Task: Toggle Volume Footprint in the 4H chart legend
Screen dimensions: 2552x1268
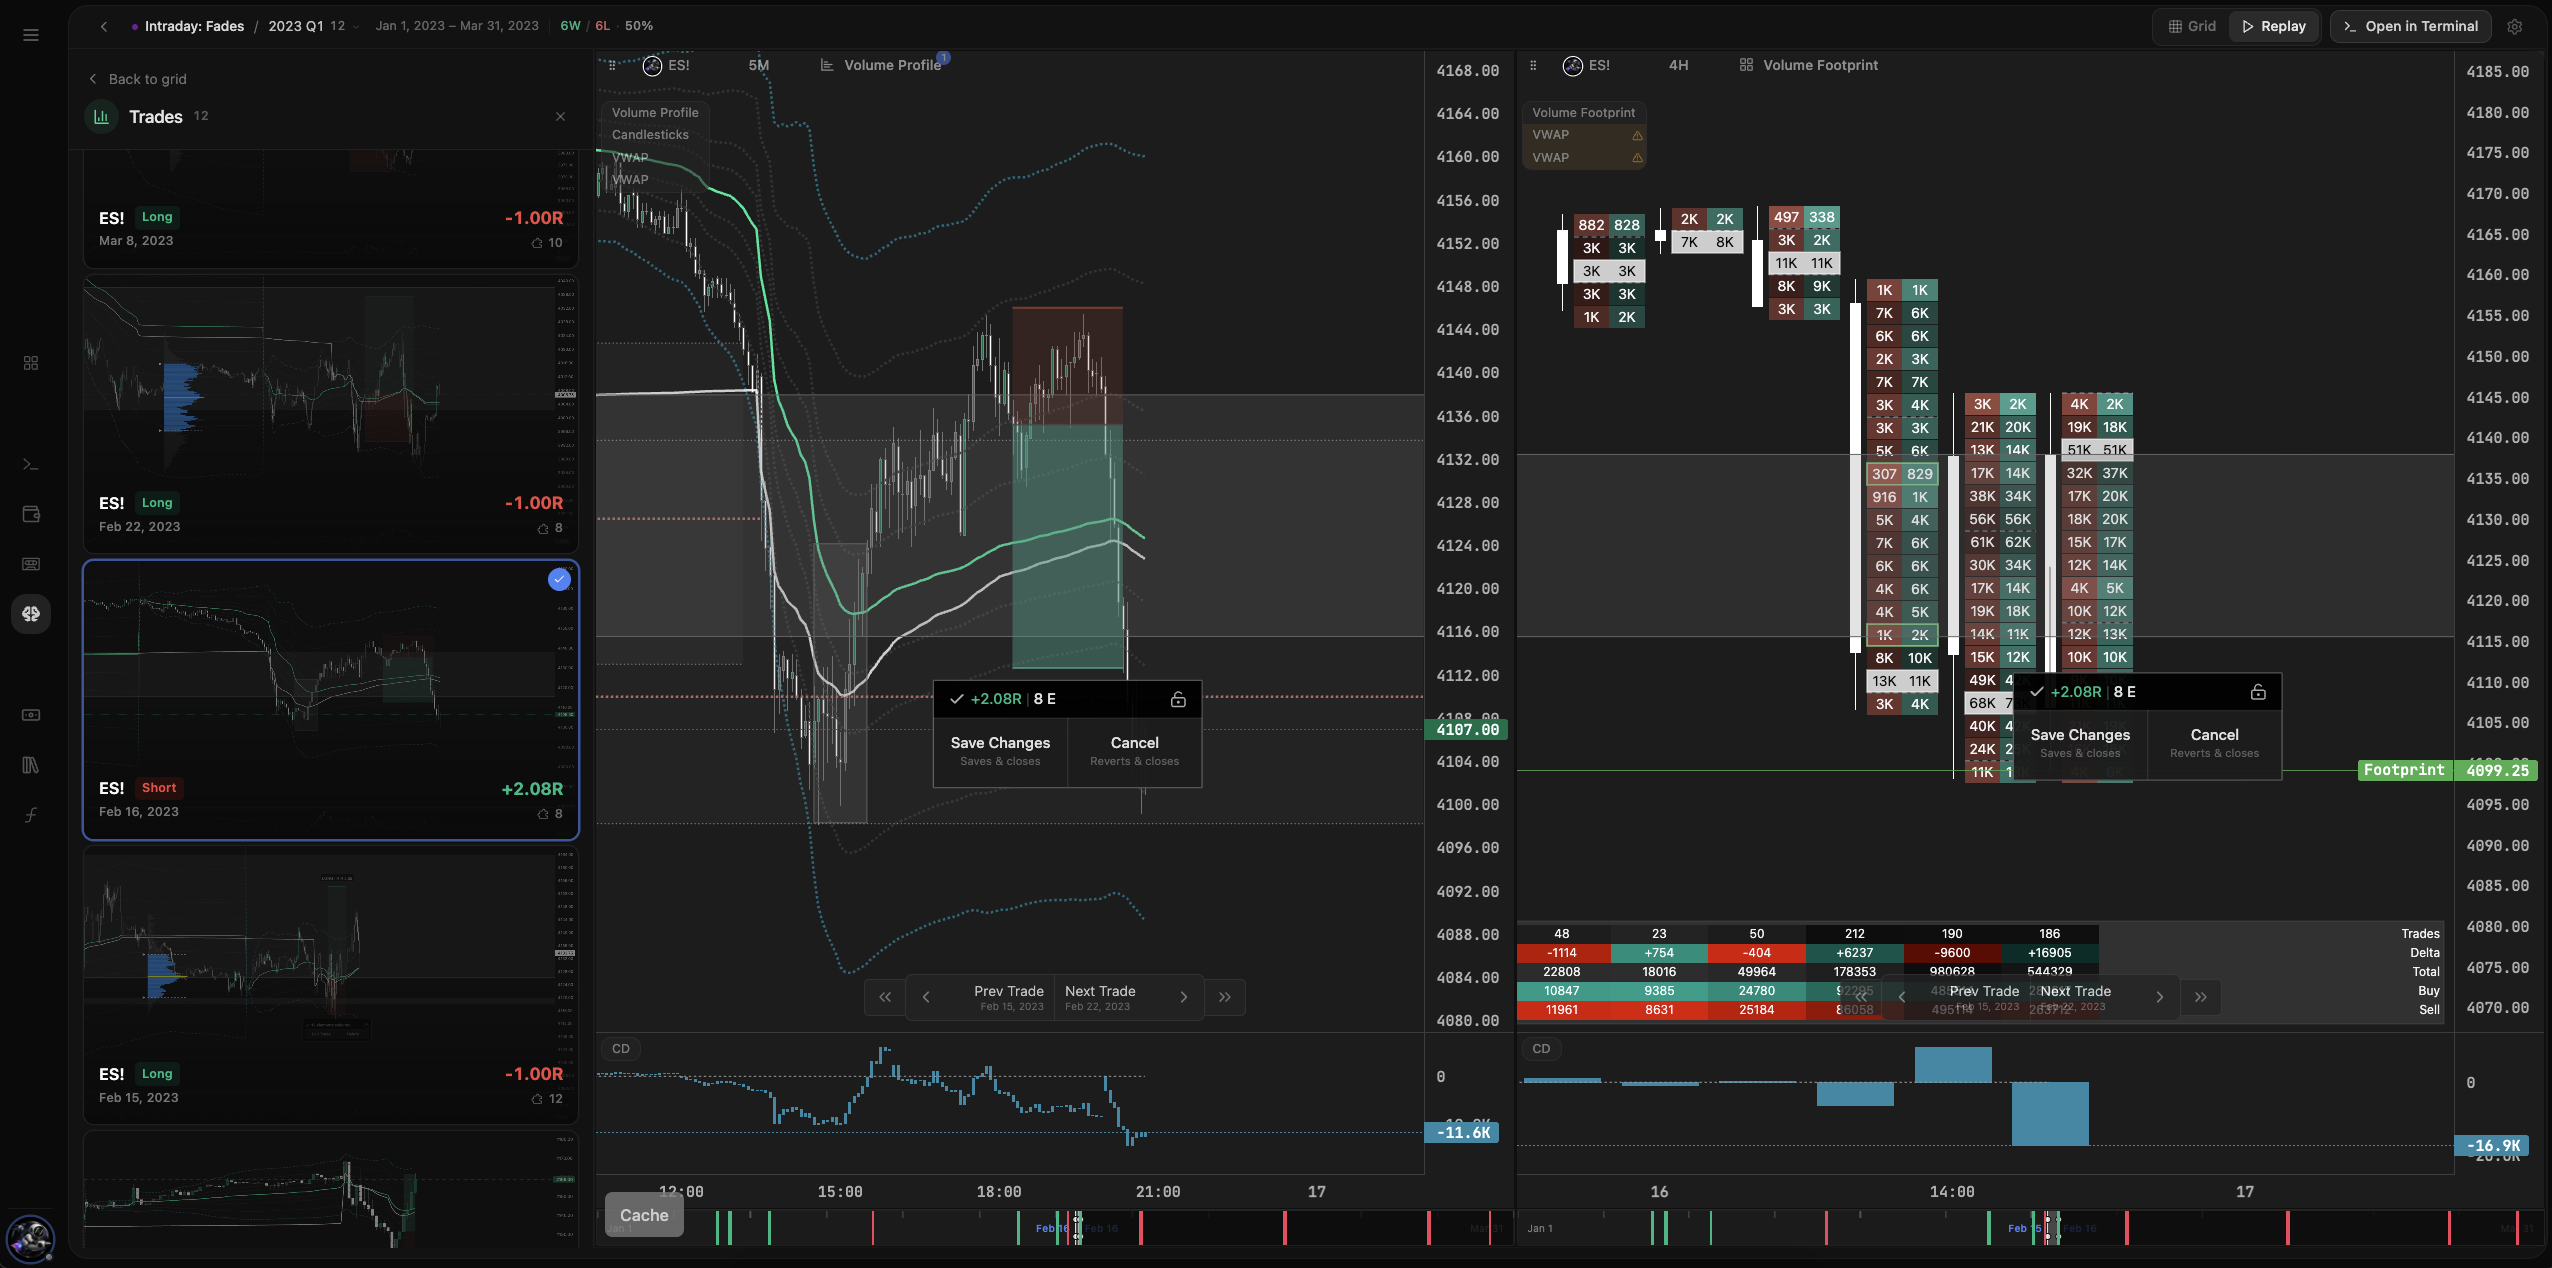Action: (x=1584, y=113)
